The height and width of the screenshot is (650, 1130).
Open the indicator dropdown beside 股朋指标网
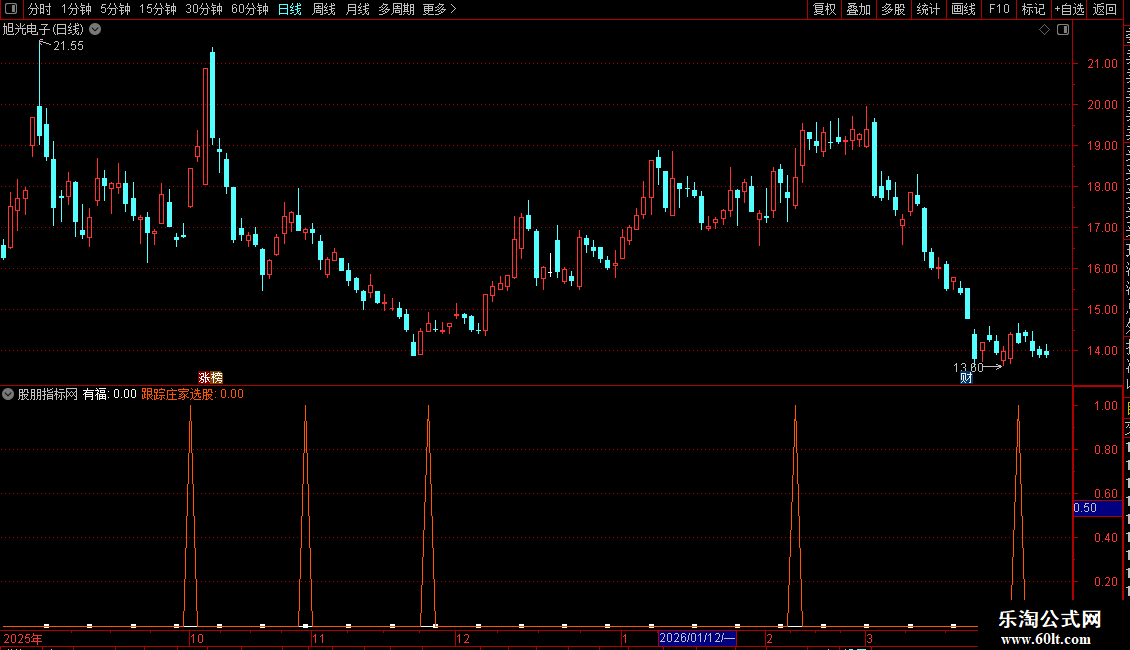[x=8, y=394]
